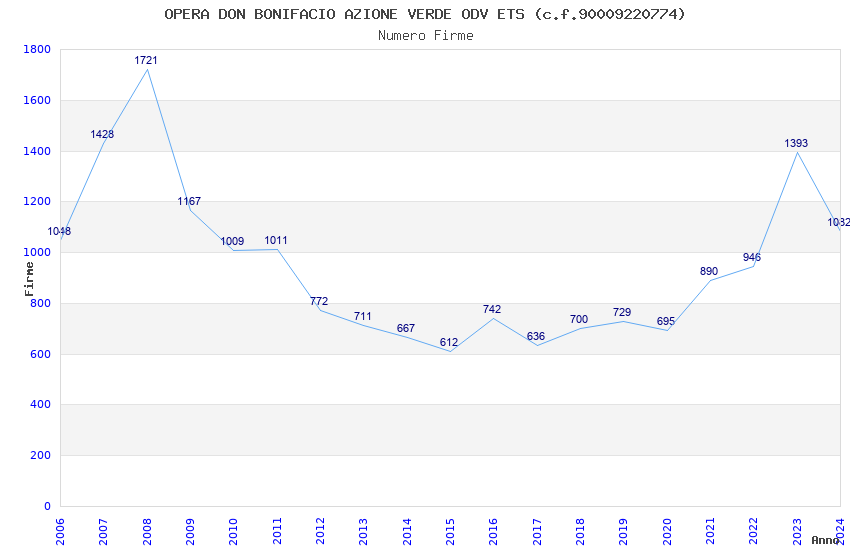Click the data label 1393

pos(796,143)
